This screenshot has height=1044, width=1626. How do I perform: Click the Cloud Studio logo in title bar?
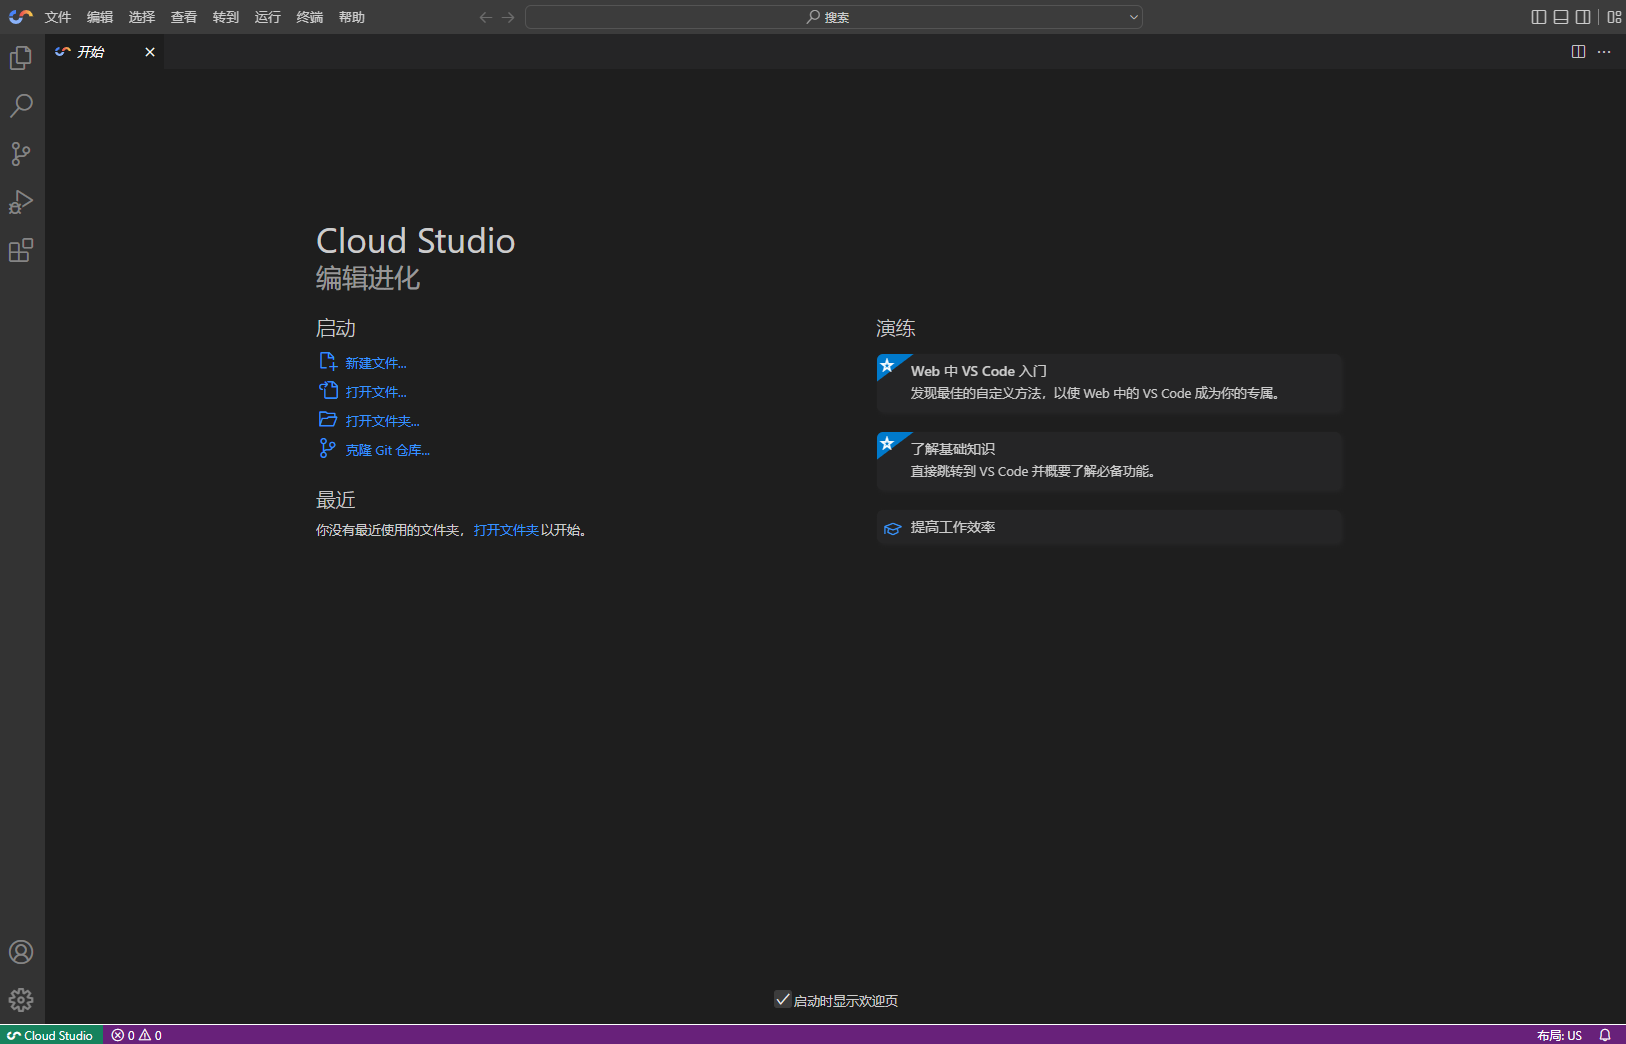[20, 17]
